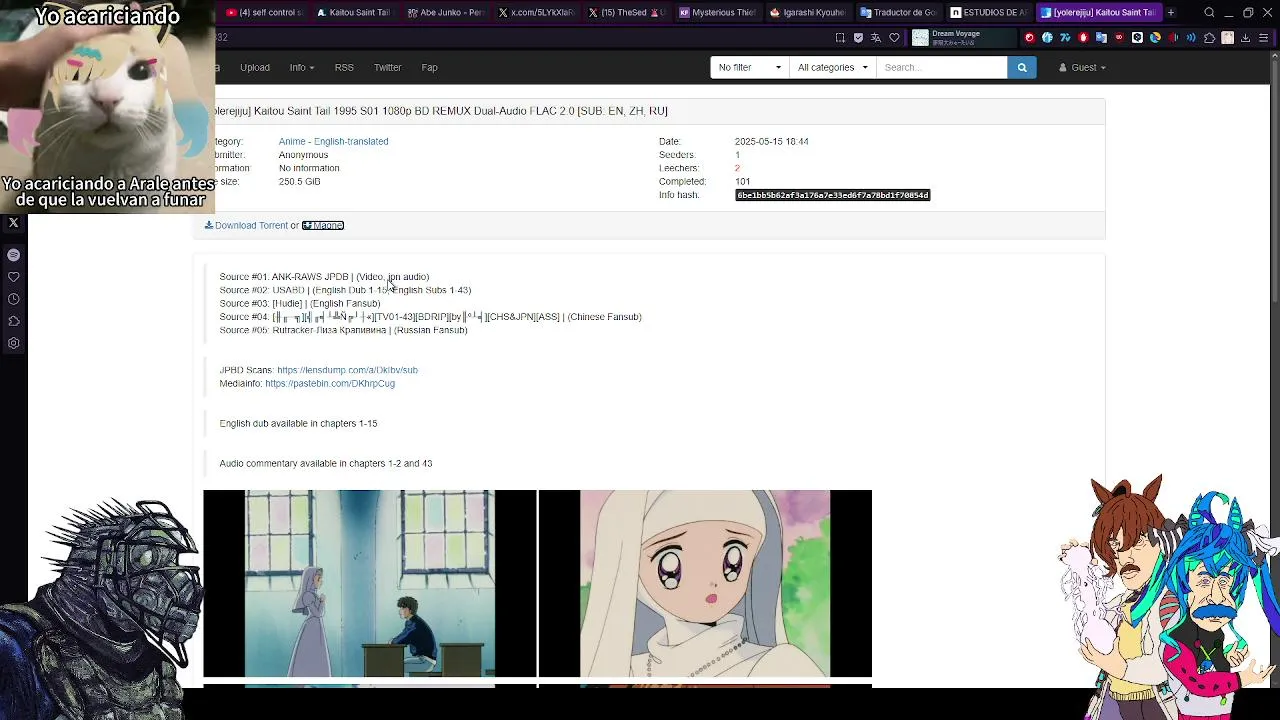Open the sidebar Settings gear icon
The image size is (1280, 720).
13,343
